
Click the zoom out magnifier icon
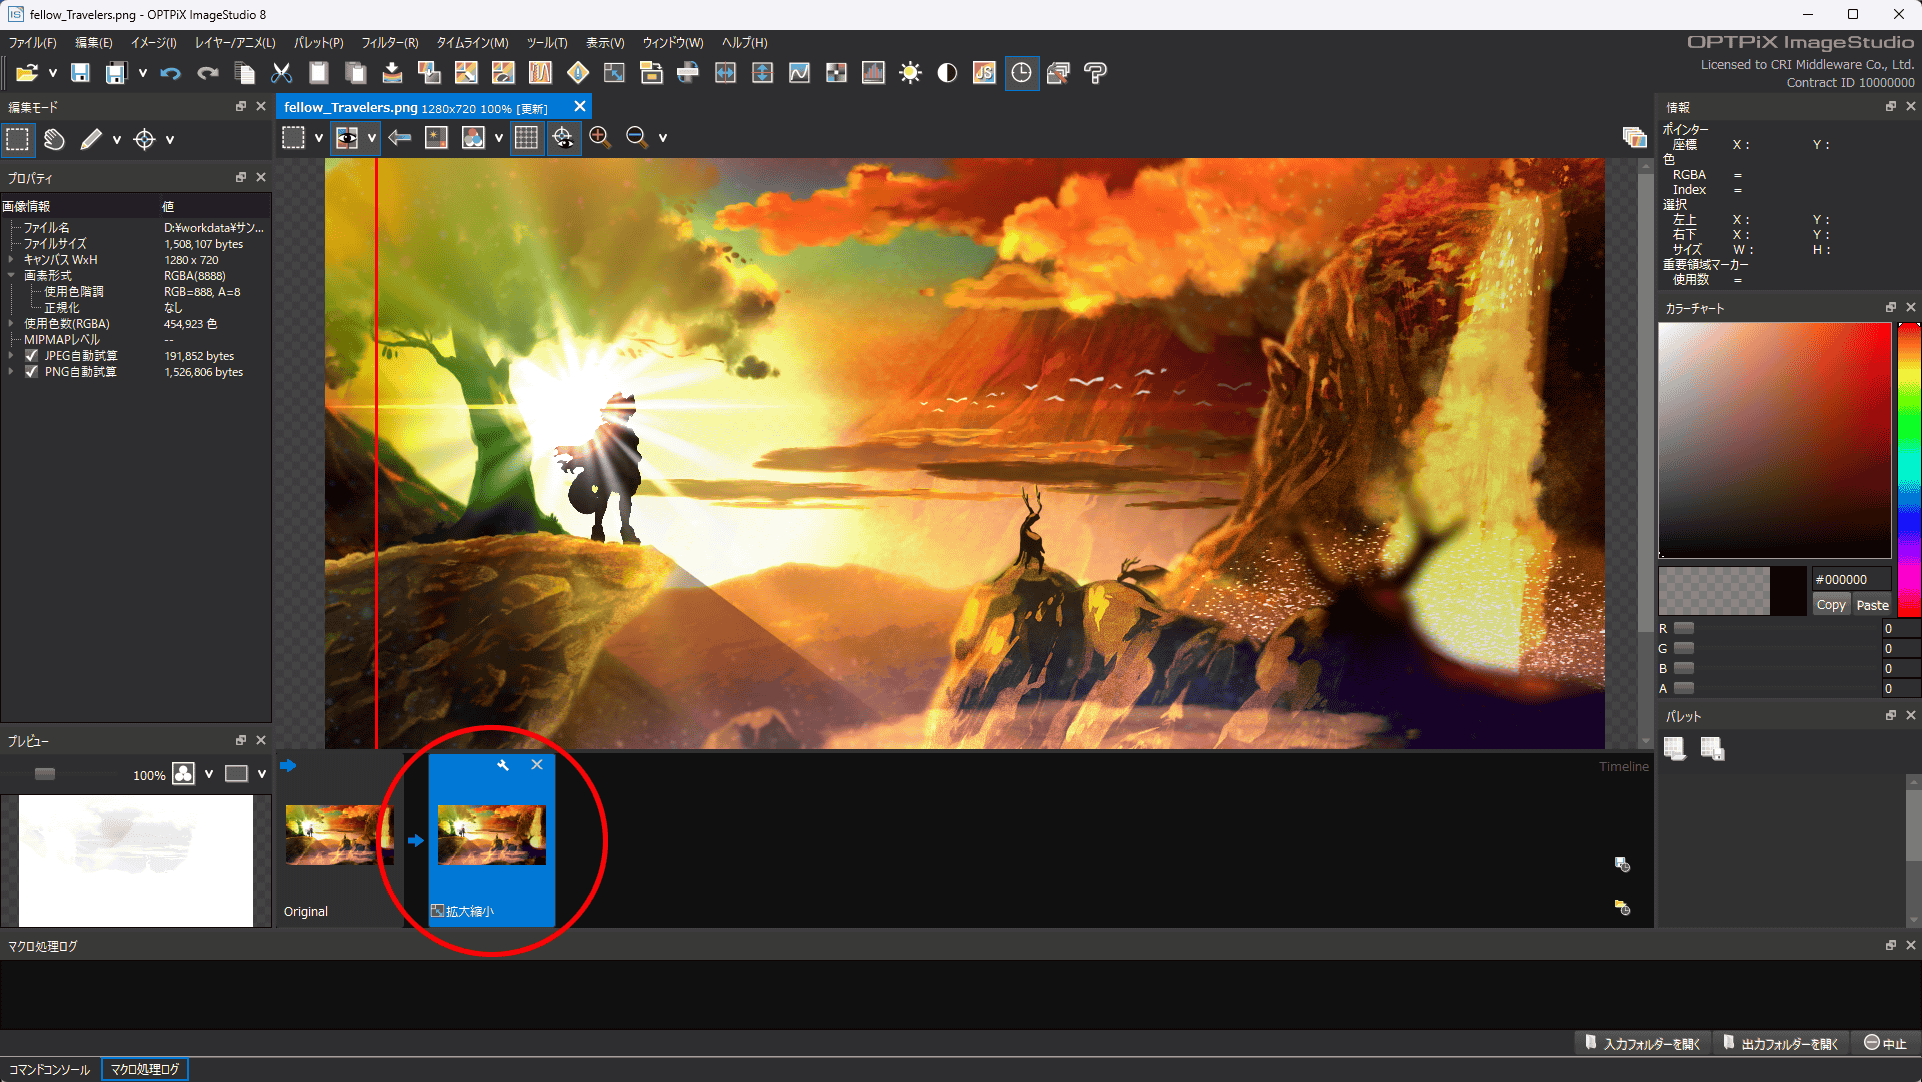coord(637,138)
